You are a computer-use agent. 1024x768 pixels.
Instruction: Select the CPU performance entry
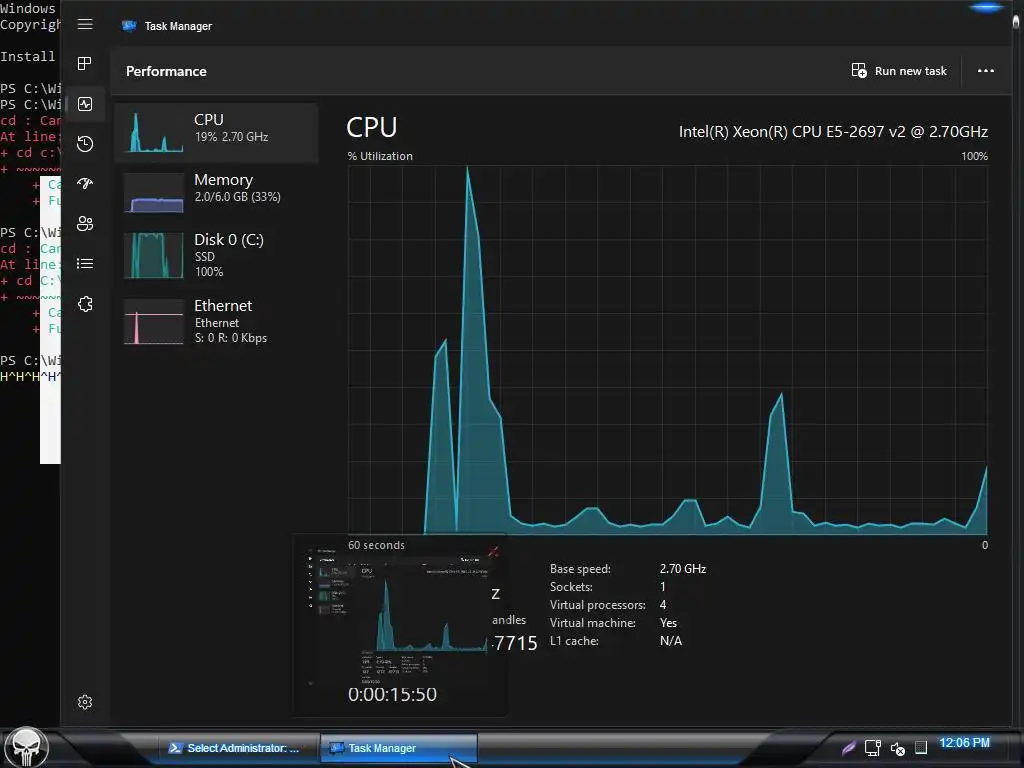coord(216,133)
